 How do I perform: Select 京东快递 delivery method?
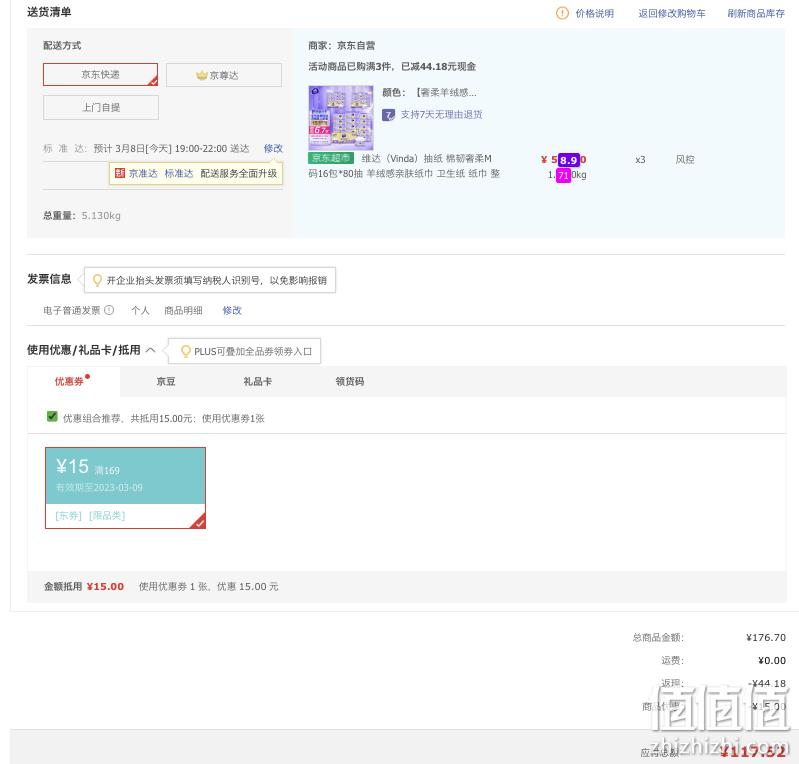[x=100, y=74]
